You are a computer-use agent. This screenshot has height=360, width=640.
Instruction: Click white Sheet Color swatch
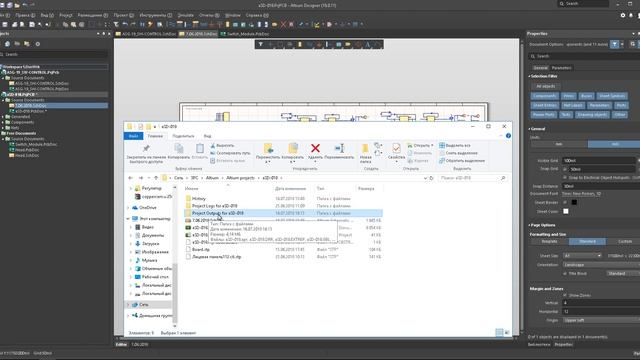tap(566, 211)
